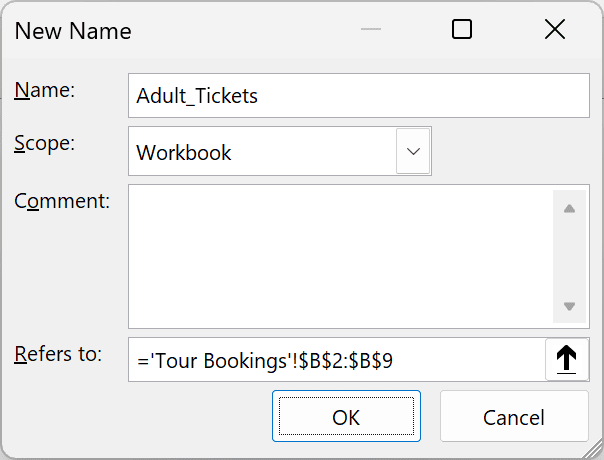604x460 pixels.
Task: Click the Name label
Action: click(45, 91)
